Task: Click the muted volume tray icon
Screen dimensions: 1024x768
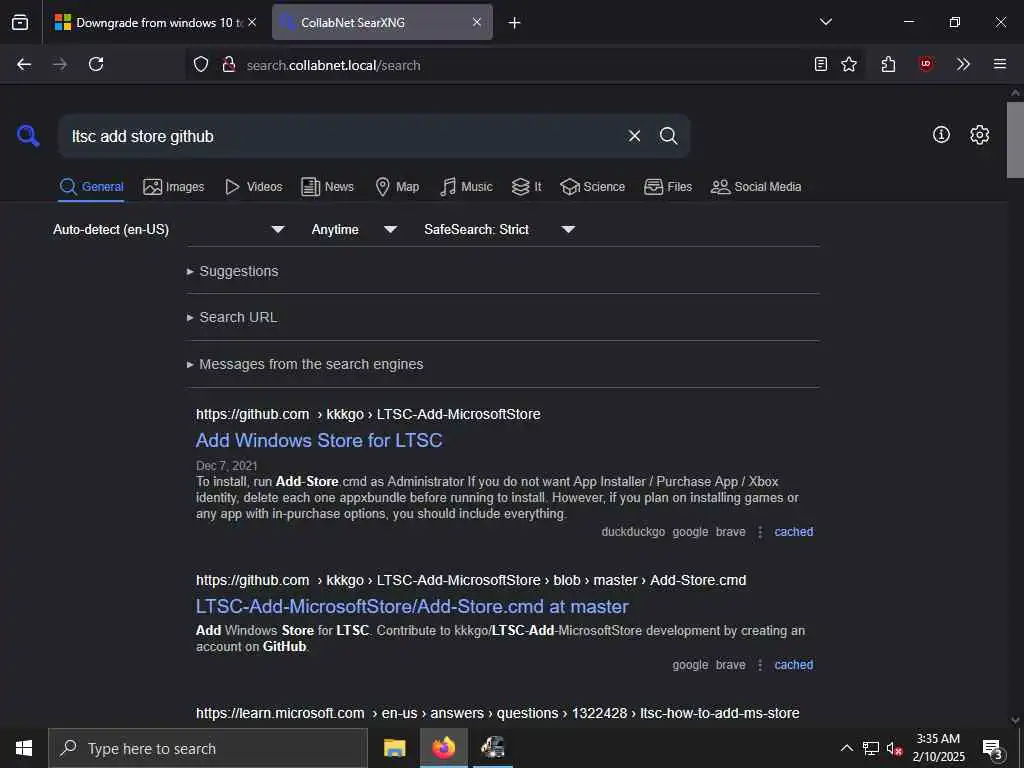Action: (894, 748)
